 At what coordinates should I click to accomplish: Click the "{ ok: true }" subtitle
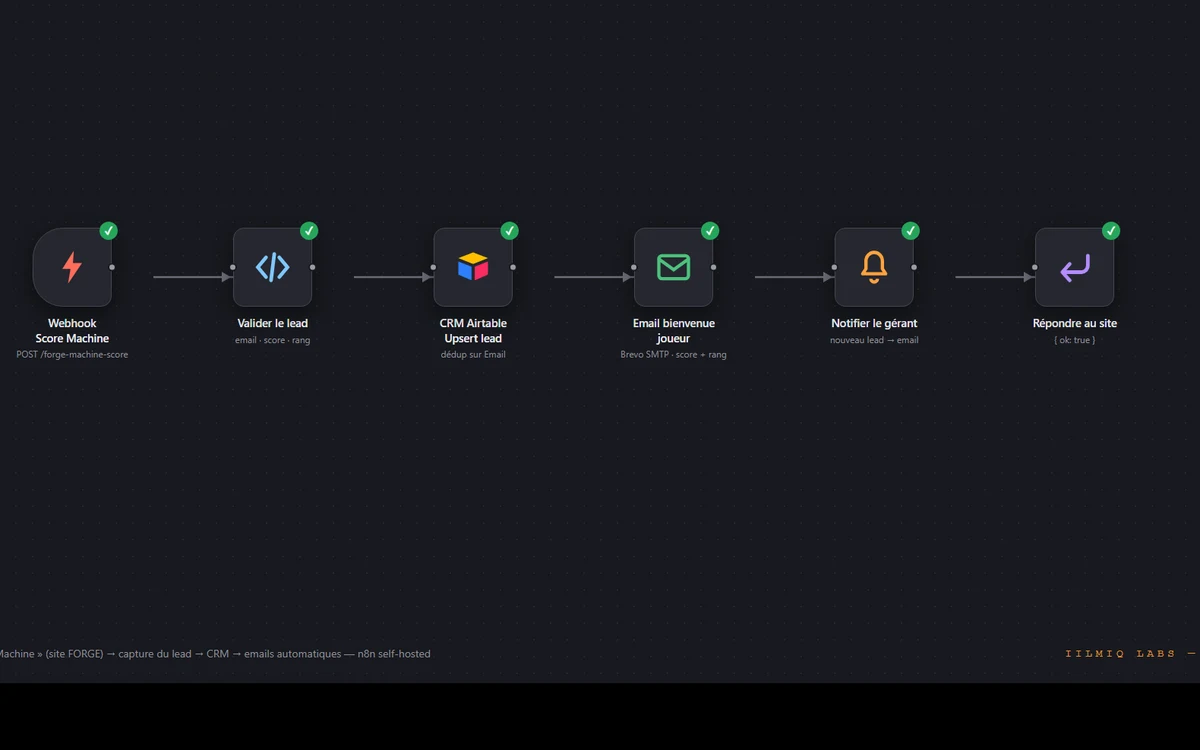[x=1075, y=340]
